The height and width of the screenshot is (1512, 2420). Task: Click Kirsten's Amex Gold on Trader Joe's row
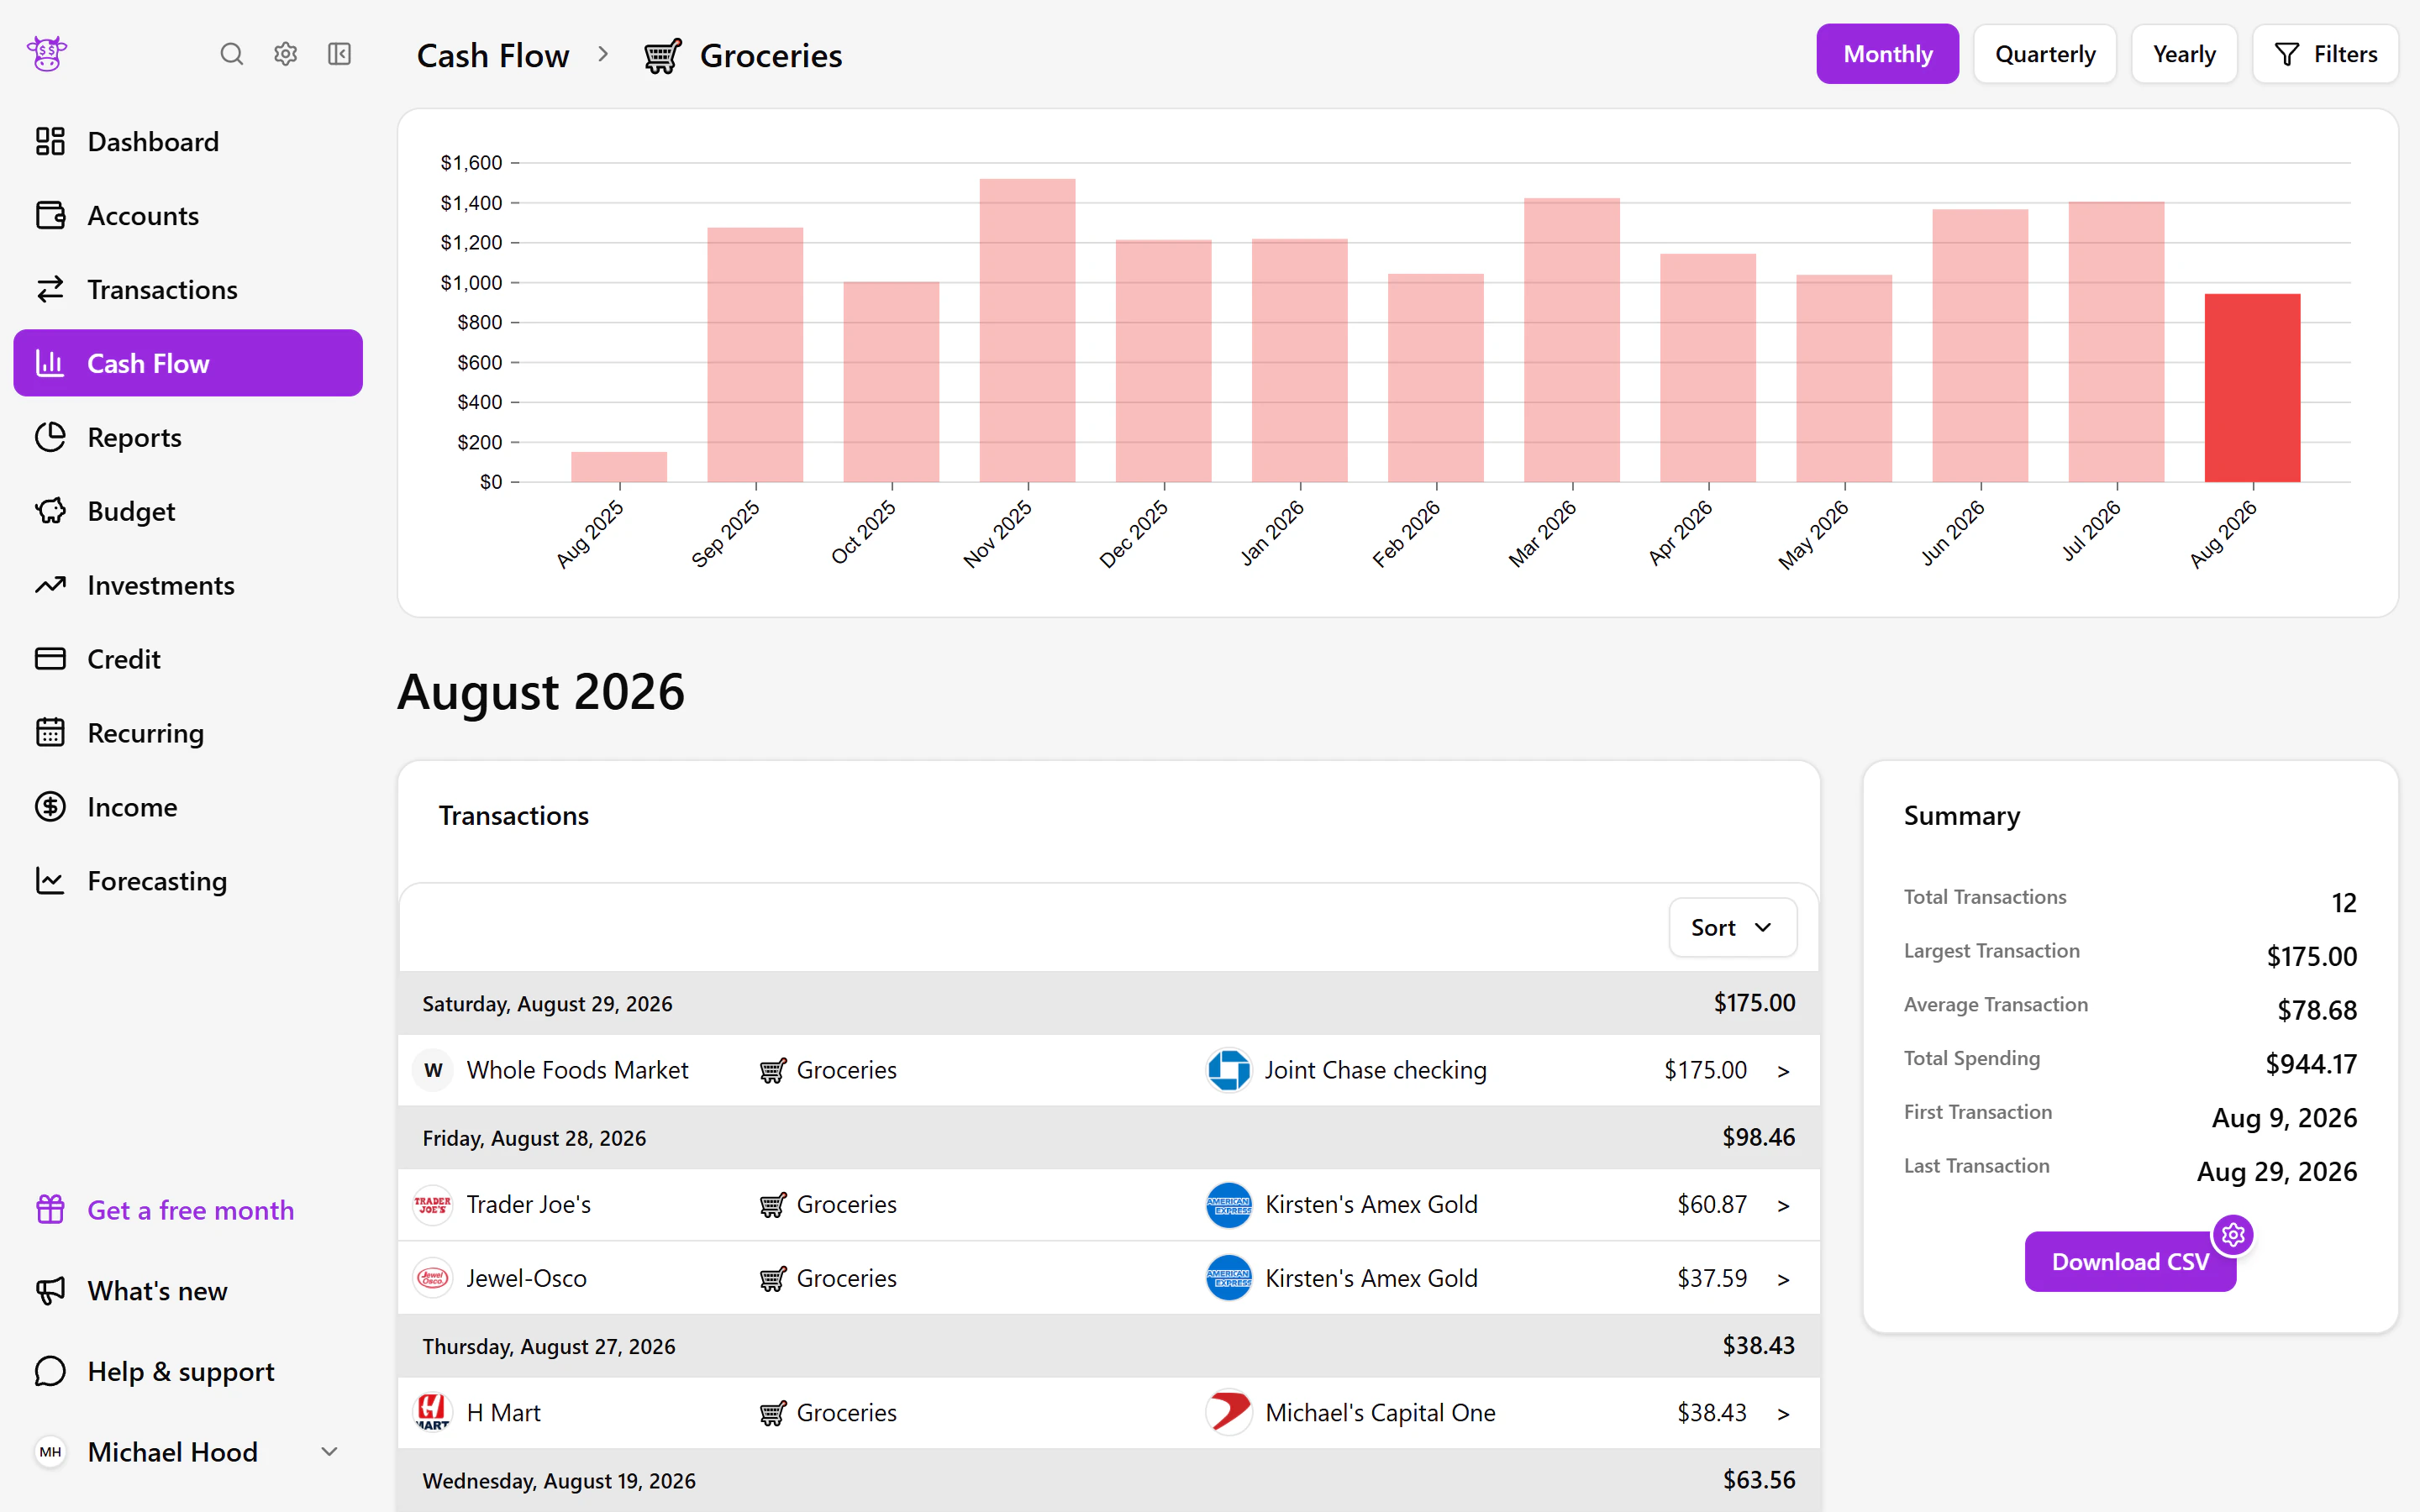pyautogui.click(x=1371, y=1205)
